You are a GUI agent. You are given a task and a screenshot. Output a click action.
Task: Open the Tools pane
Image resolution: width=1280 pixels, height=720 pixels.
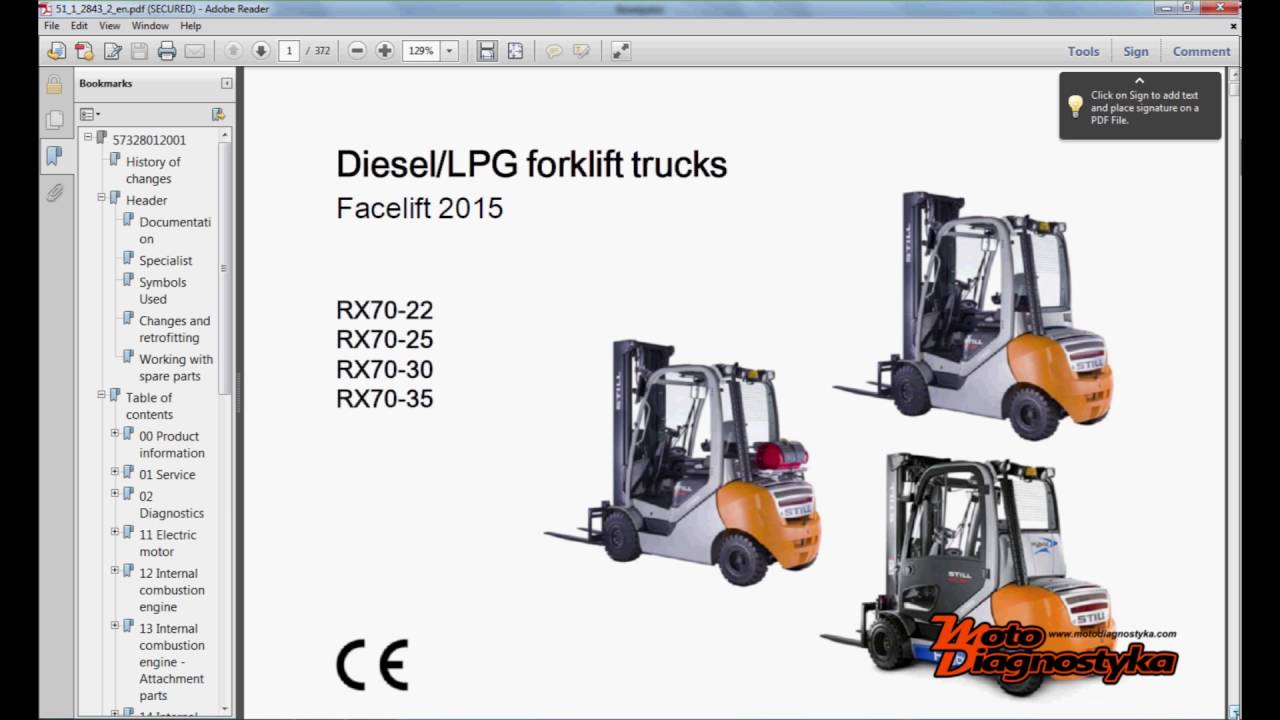pyautogui.click(x=1083, y=51)
